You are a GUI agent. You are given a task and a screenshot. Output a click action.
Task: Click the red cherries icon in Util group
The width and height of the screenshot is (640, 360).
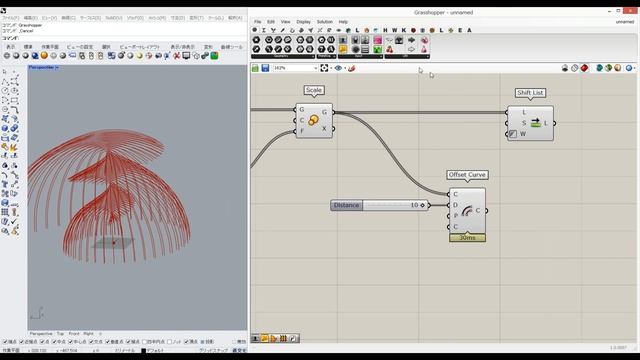point(390,49)
